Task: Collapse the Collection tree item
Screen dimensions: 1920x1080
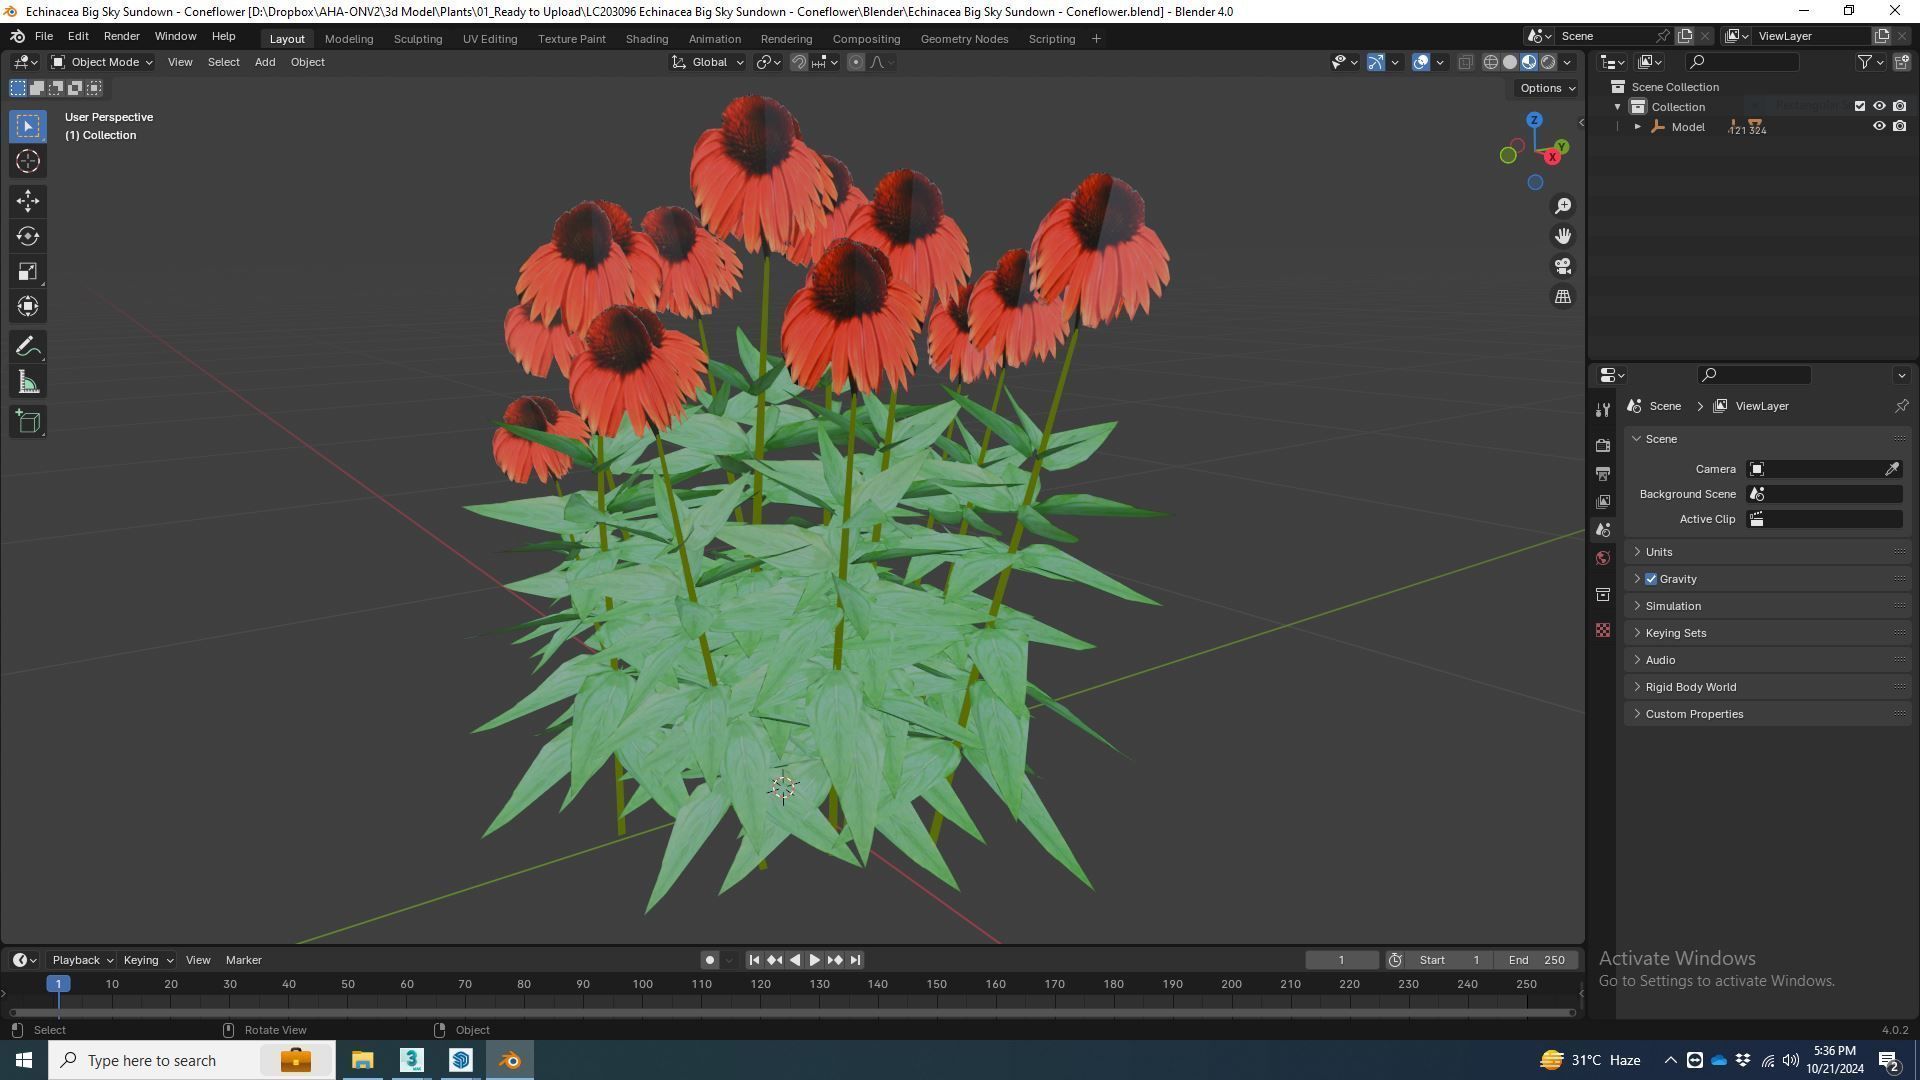Action: tap(1618, 107)
